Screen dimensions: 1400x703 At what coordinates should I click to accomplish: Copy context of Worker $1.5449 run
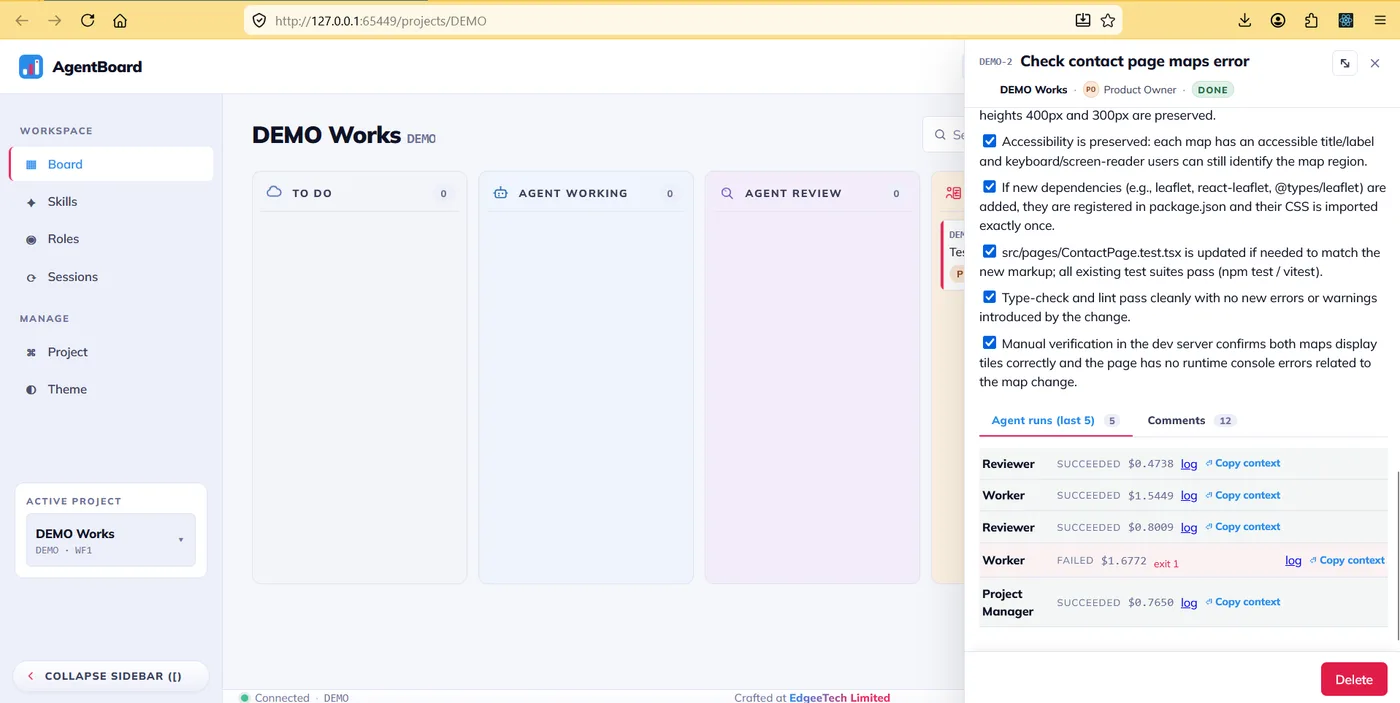[x=1243, y=495]
